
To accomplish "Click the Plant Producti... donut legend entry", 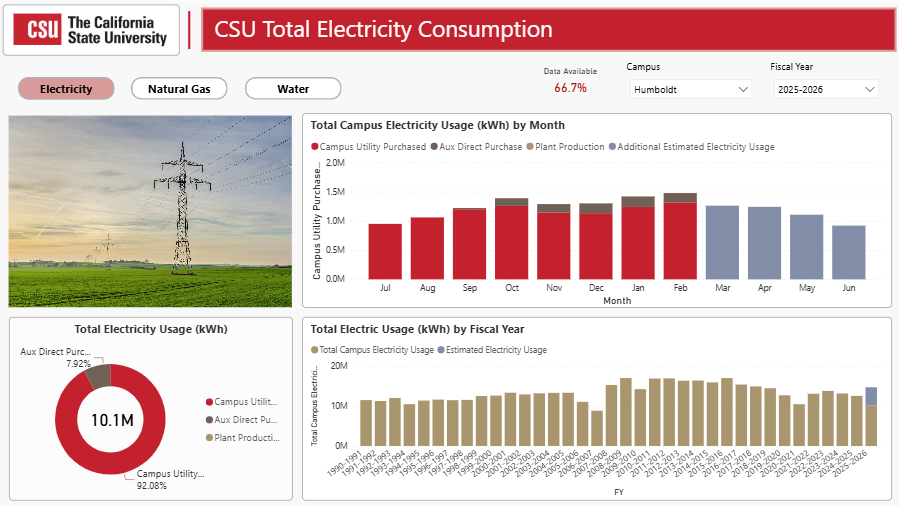I will point(243,437).
